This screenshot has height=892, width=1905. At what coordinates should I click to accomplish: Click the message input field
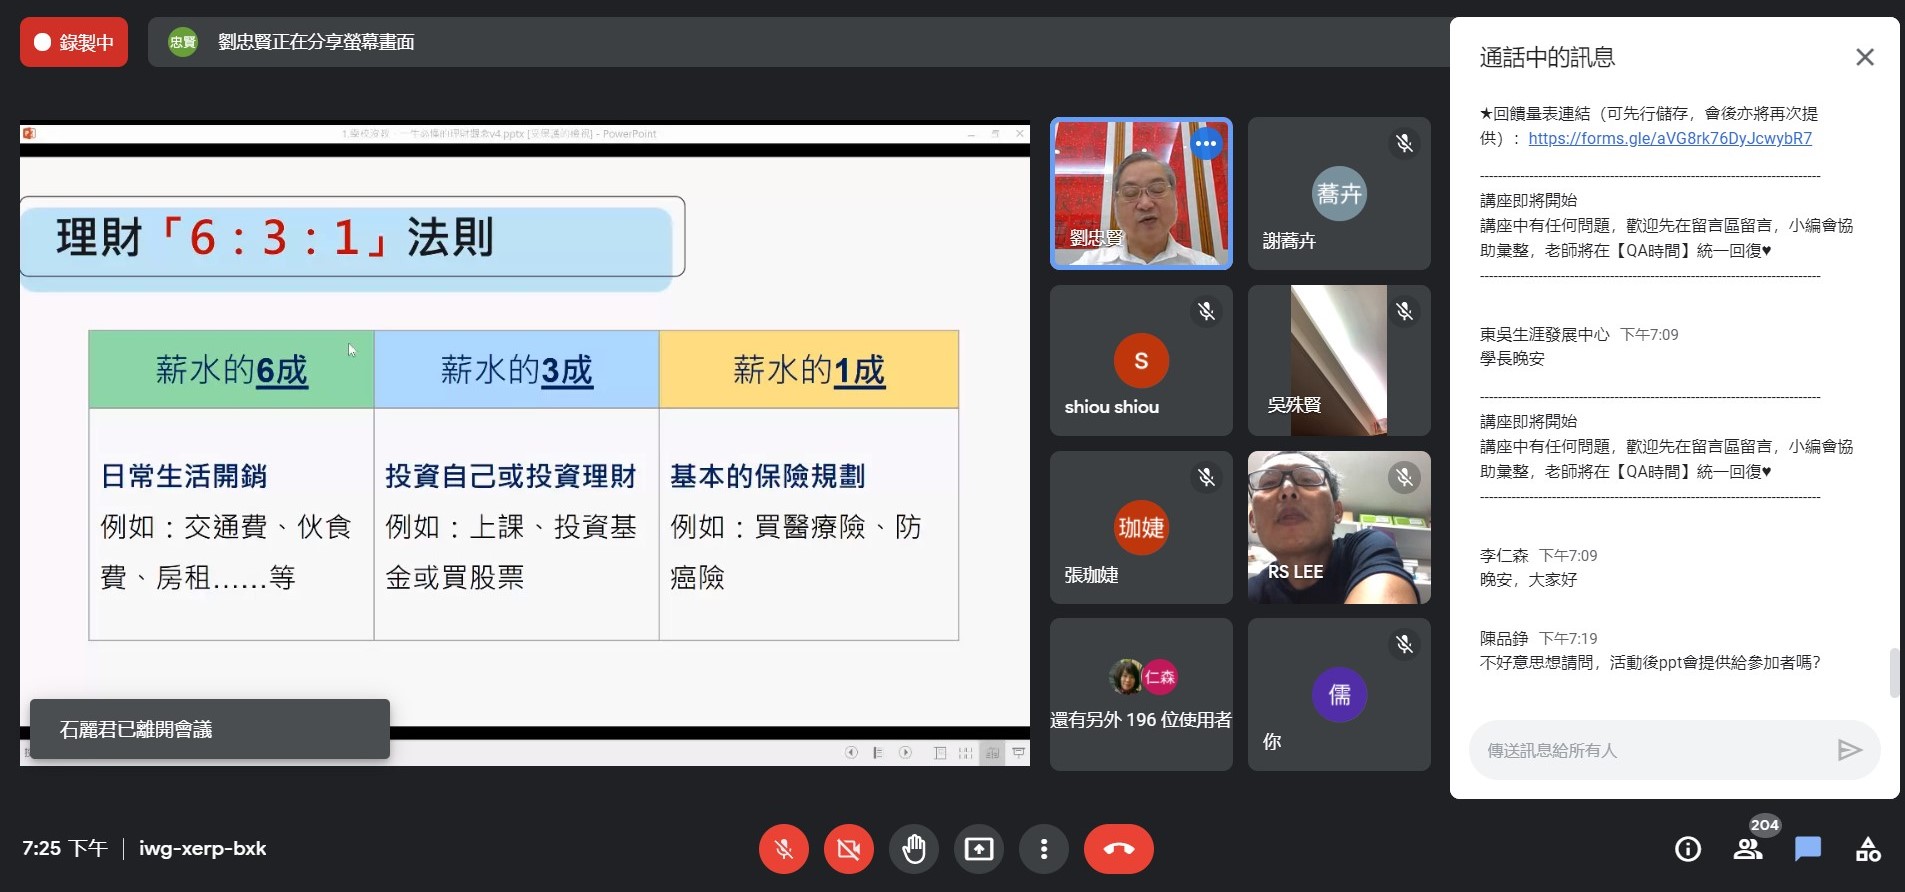pos(1650,750)
